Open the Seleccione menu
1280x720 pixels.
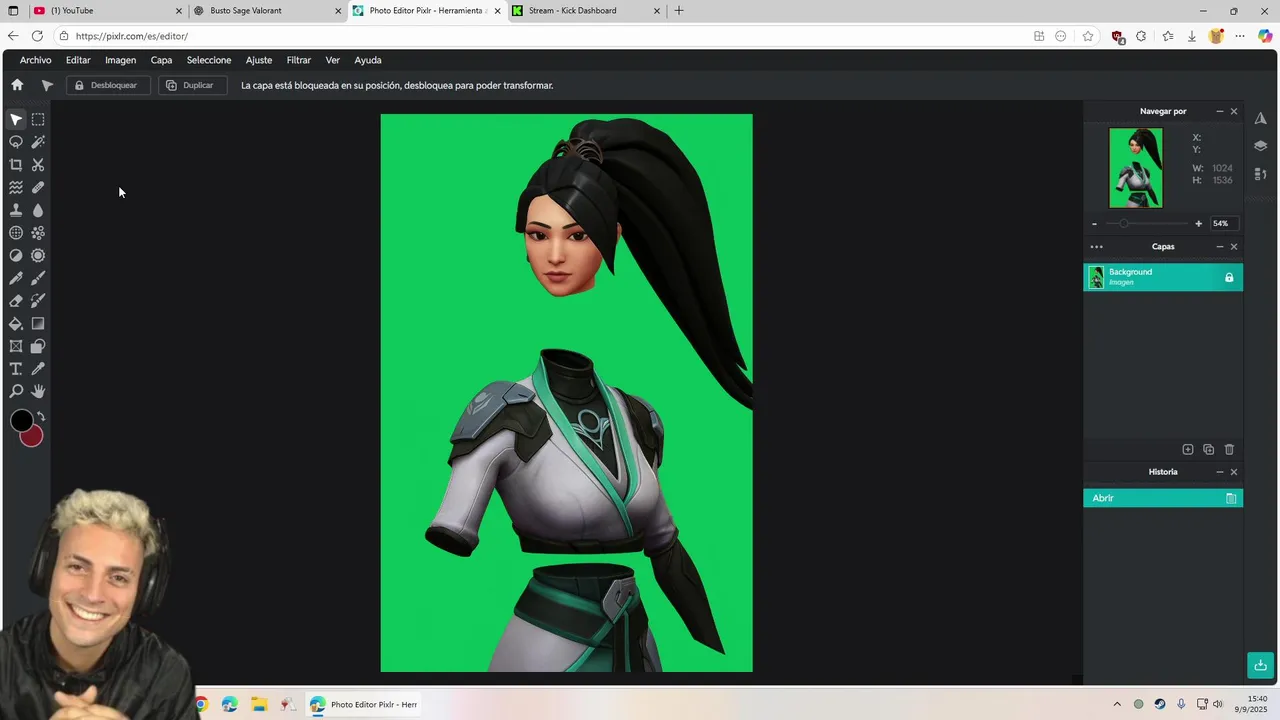[x=209, y=60]
